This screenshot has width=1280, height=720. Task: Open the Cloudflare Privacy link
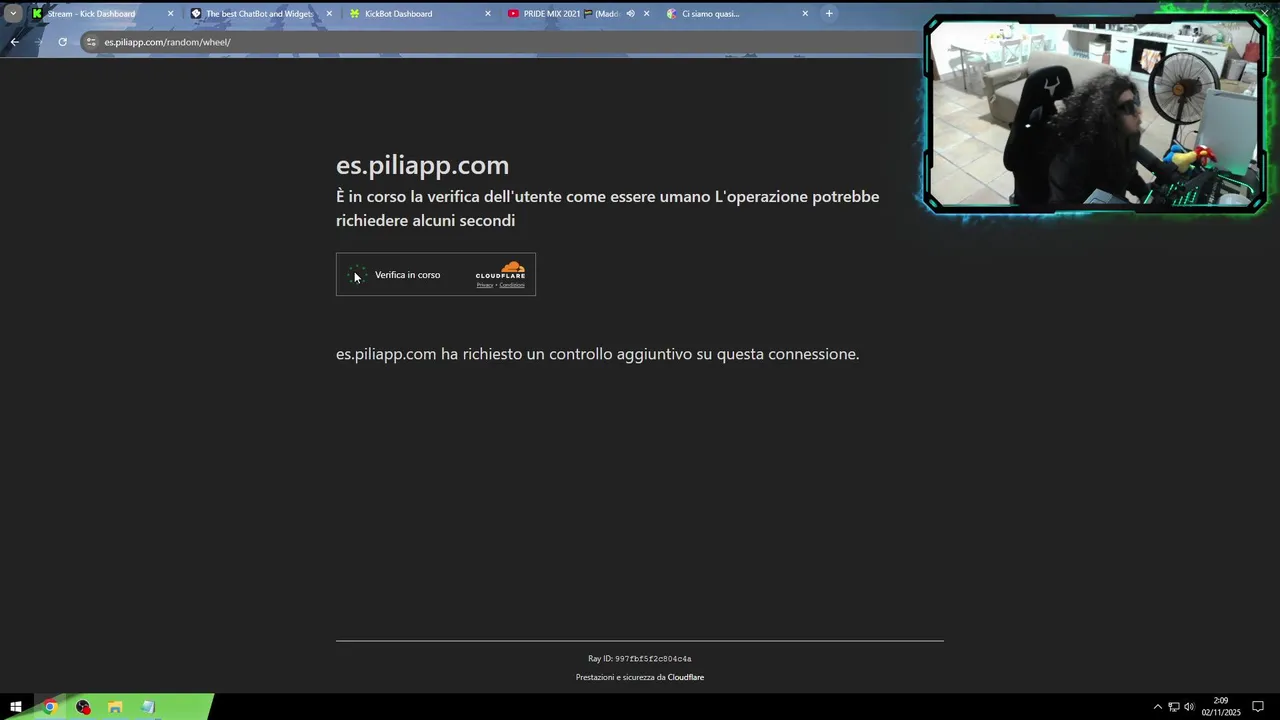[x=485, y=285]
